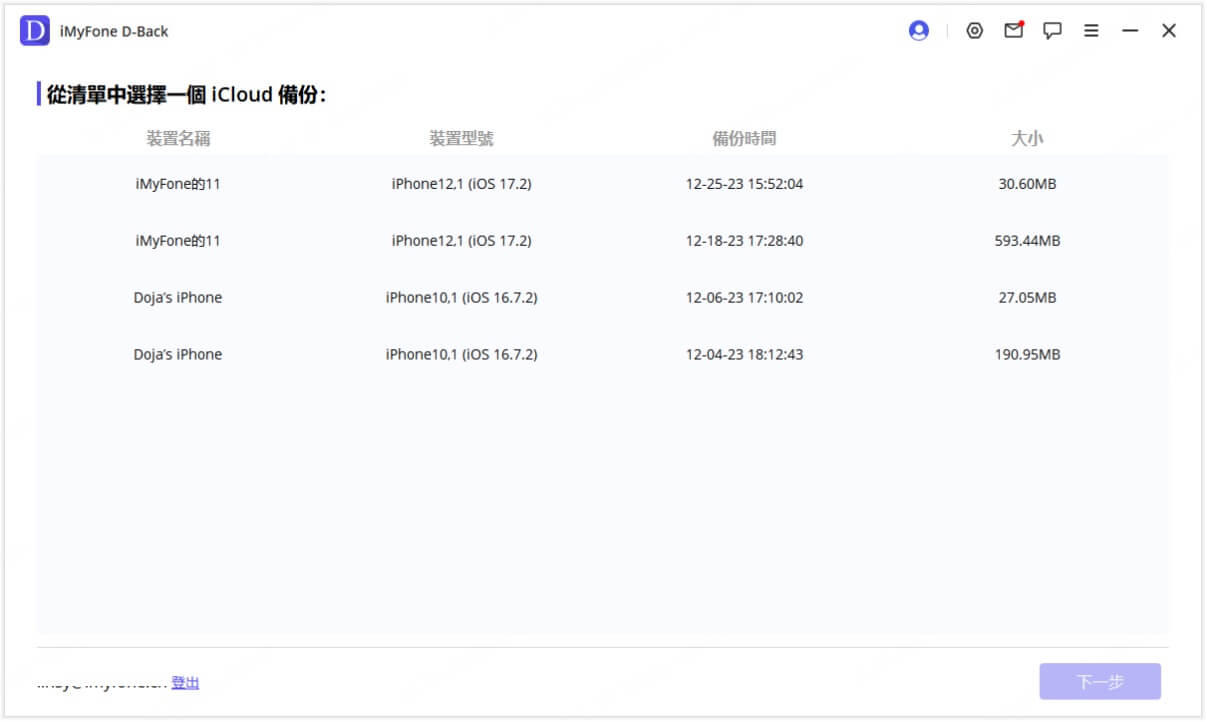This screenshot has height=722, width=1207.
Task: Click the 裝置型號 column header
Action: click(x=463, y=138)
